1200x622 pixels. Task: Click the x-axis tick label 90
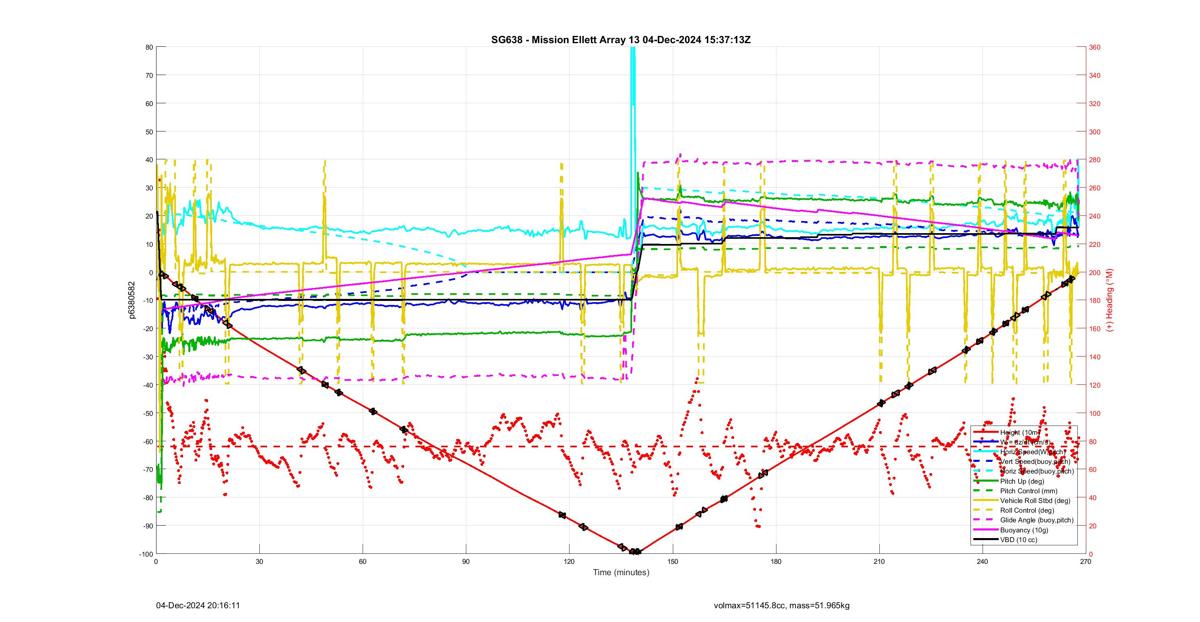(466, 562)
